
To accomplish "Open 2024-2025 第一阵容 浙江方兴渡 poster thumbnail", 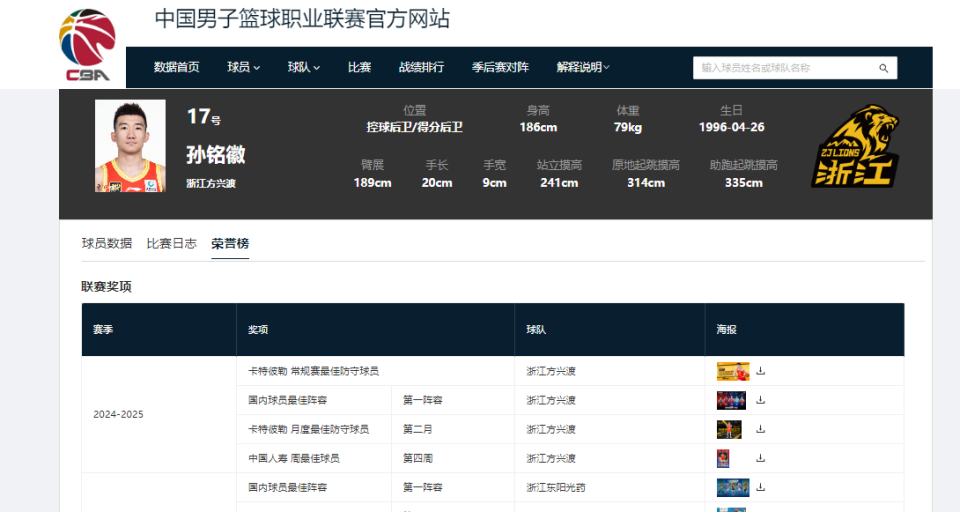I will [x=732, y=401].
